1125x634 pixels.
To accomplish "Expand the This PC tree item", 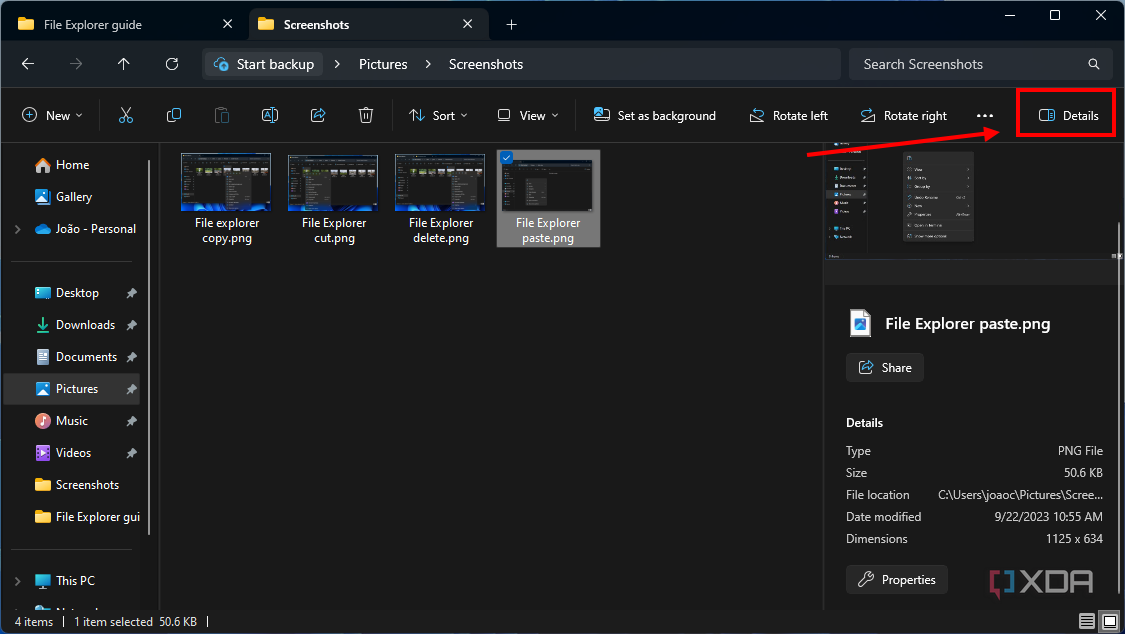I will pos(18,580).
